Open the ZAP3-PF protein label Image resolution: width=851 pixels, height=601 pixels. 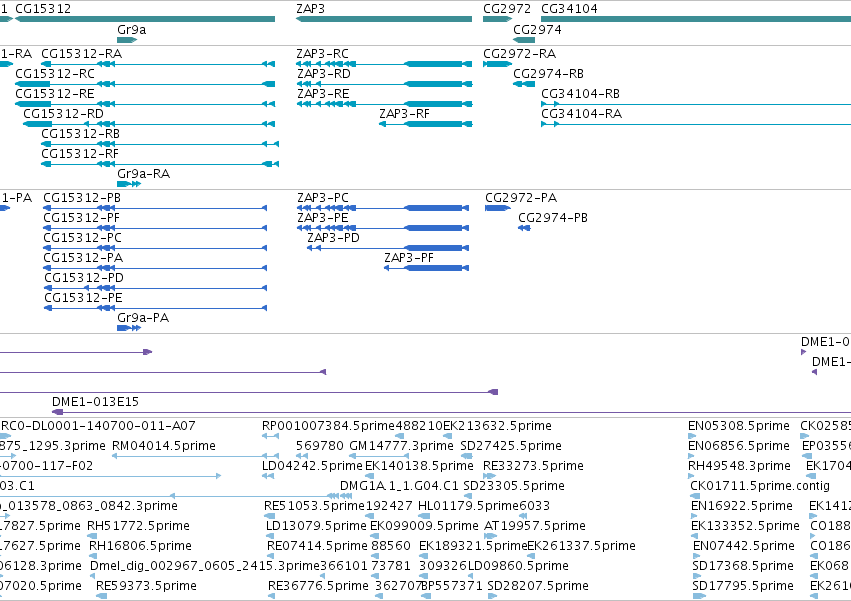pos(409,258)
